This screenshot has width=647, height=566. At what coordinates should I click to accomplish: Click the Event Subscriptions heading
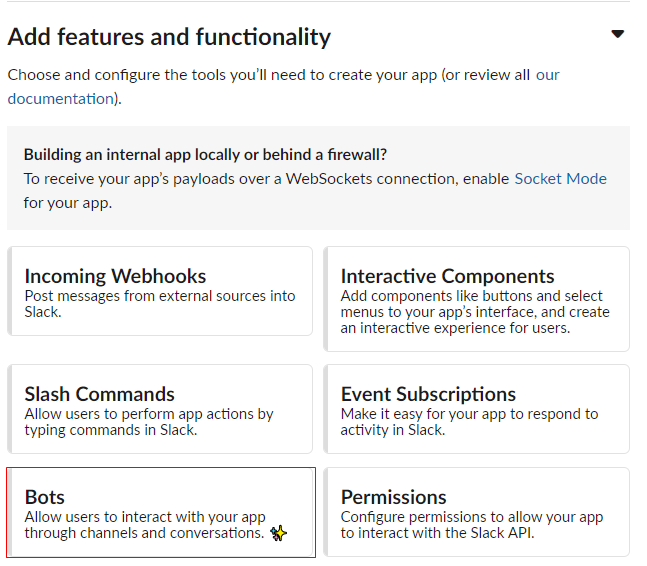pyautogui.click(x=428, y=394)
